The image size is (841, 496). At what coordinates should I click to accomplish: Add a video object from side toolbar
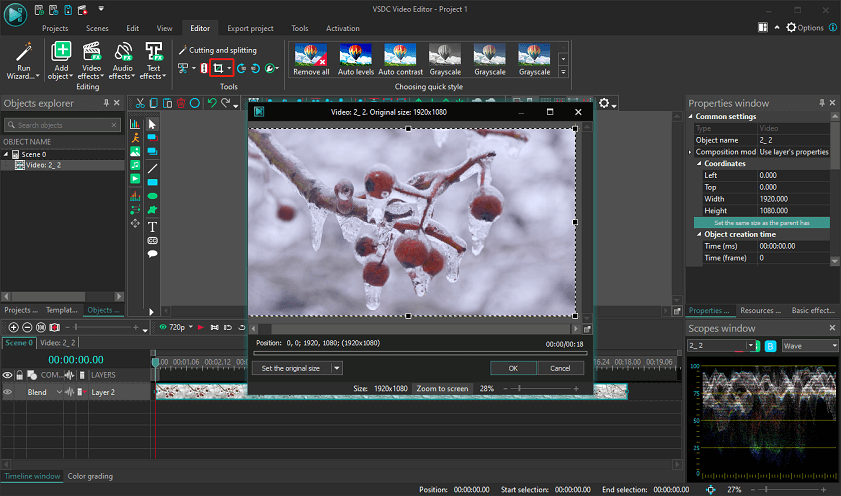(135, 179)
